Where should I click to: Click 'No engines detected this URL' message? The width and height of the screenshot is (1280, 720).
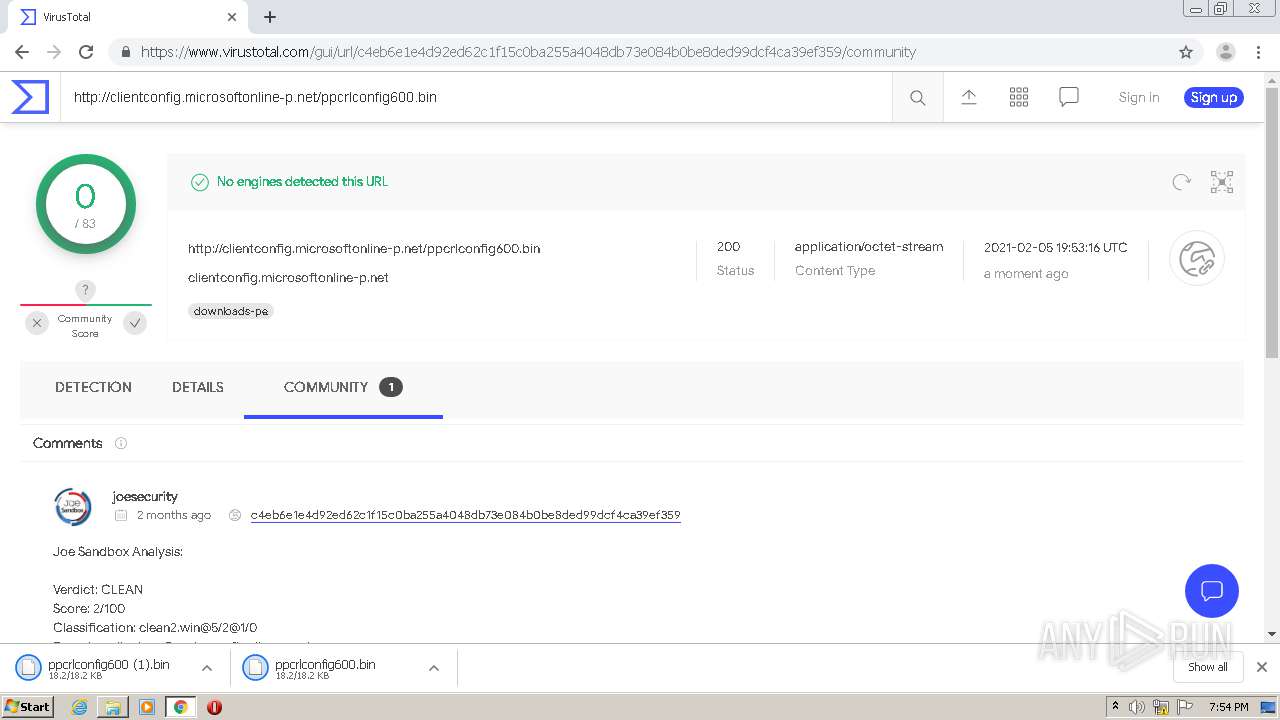point(302,182)
